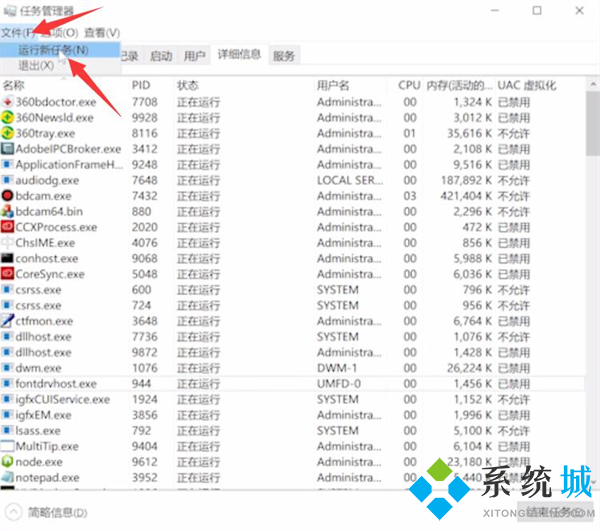Click the 421,404 K memory value
Screen dimensions: 600x531
coord(466,196)
